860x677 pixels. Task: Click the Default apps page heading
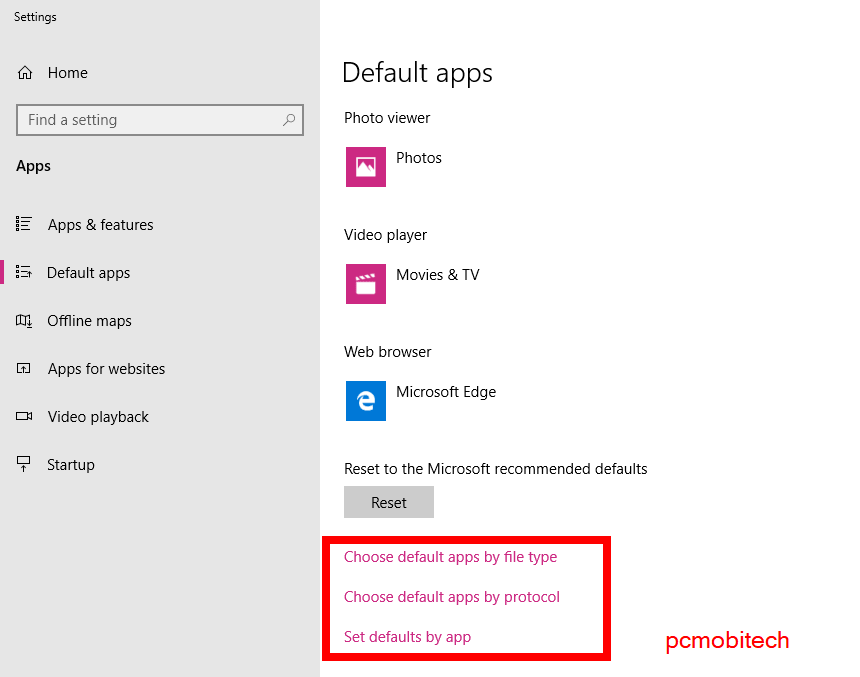(x=417, y=73)
